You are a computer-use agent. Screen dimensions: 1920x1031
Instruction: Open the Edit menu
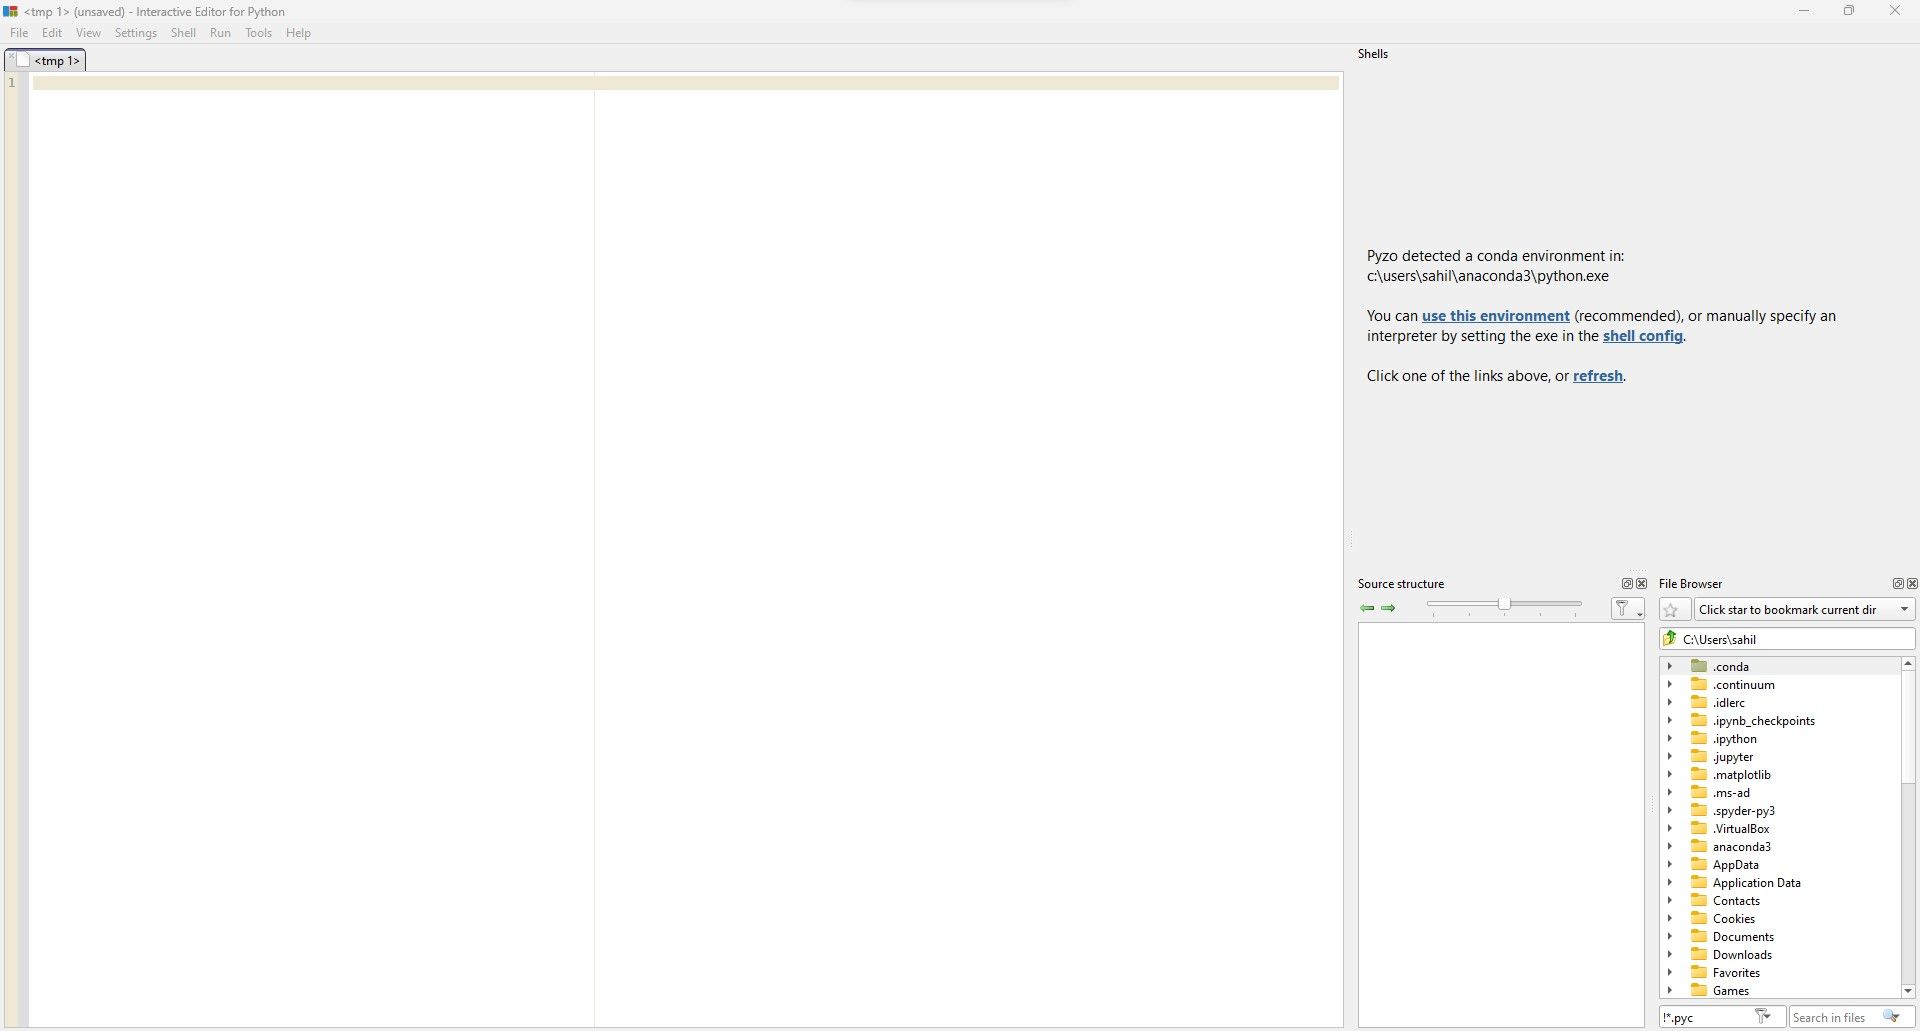click(x=52, y=33)
